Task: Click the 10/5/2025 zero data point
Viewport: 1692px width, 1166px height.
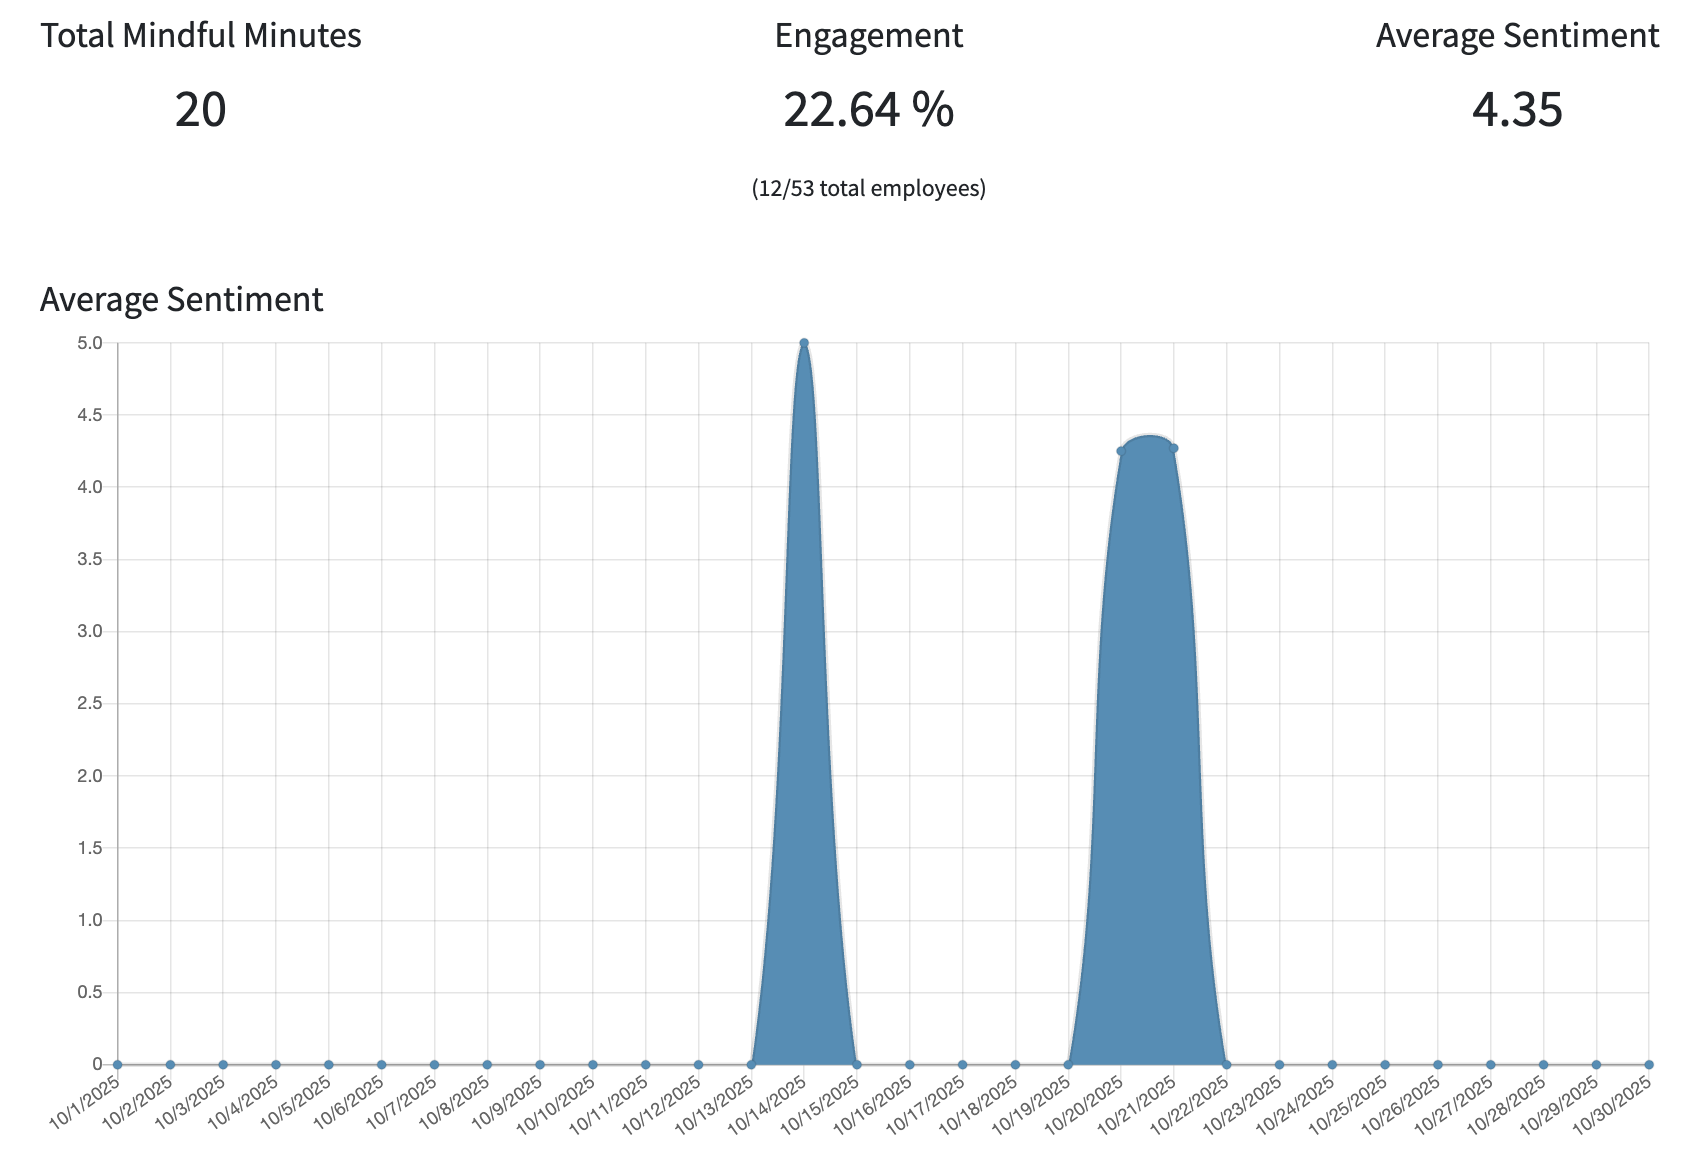Action: 329,1064
